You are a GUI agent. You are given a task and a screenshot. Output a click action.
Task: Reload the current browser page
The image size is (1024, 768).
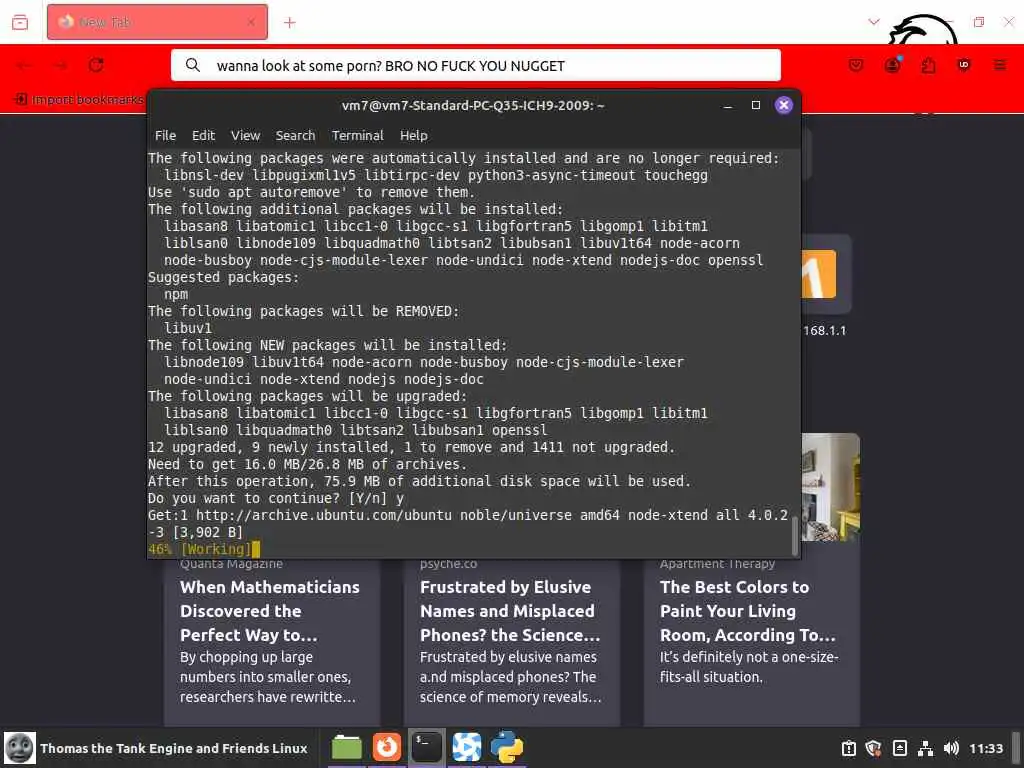tap(96, 65)
